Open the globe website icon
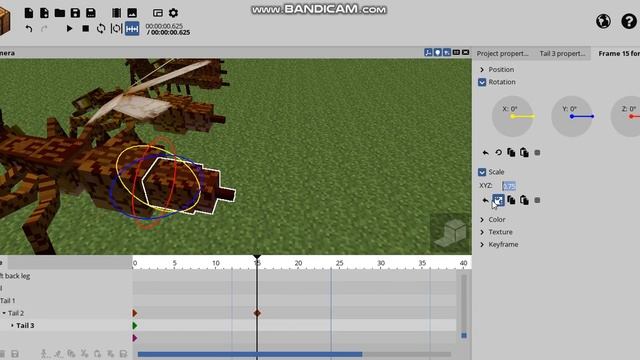Image resolution: width=640 pixels, height=360 pixels. tap(603, 21)
